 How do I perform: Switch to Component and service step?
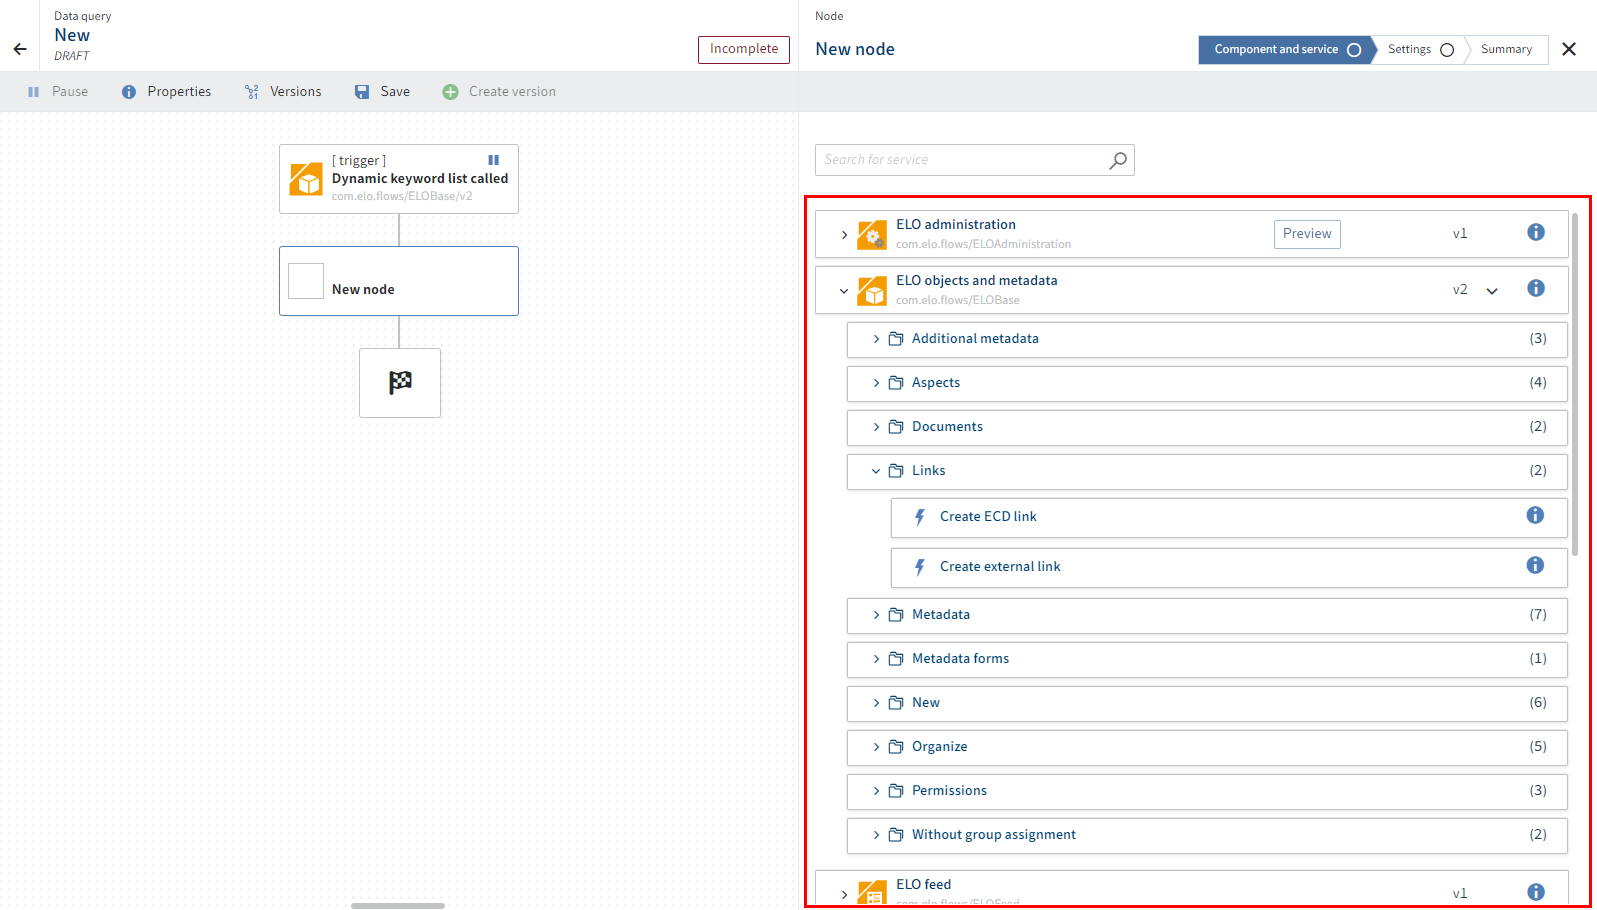pos(1286,50)
